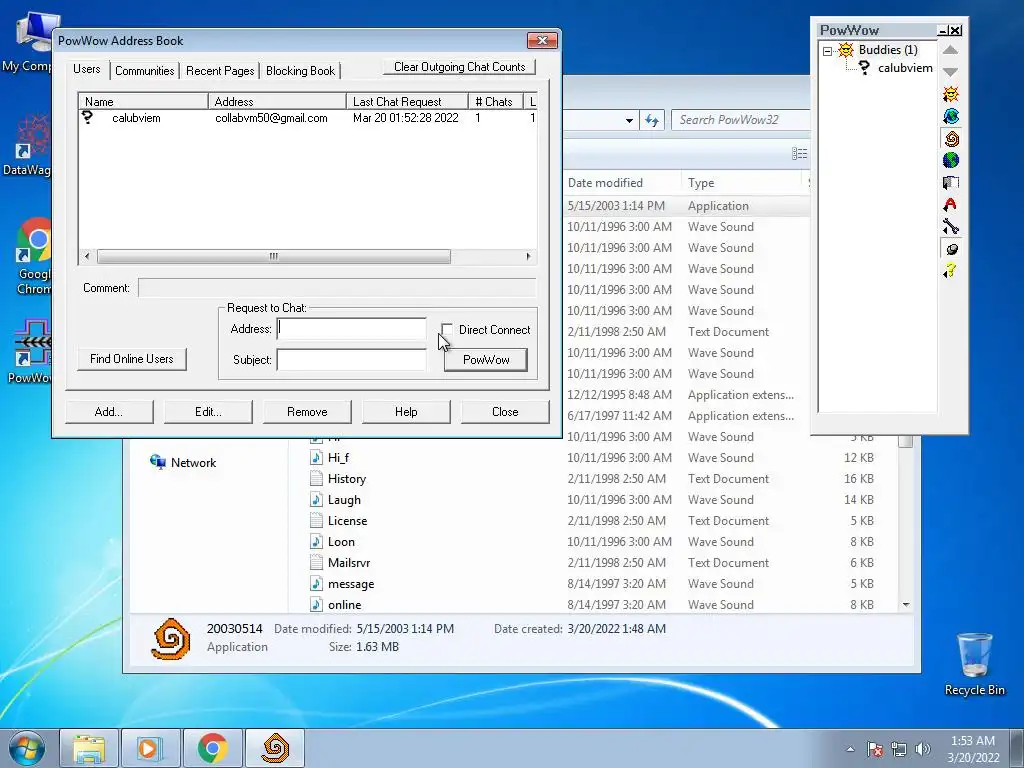Select the Mailsrvr text document
The width and height of the screenshot is (1024, 768).
tap(349, 562)
